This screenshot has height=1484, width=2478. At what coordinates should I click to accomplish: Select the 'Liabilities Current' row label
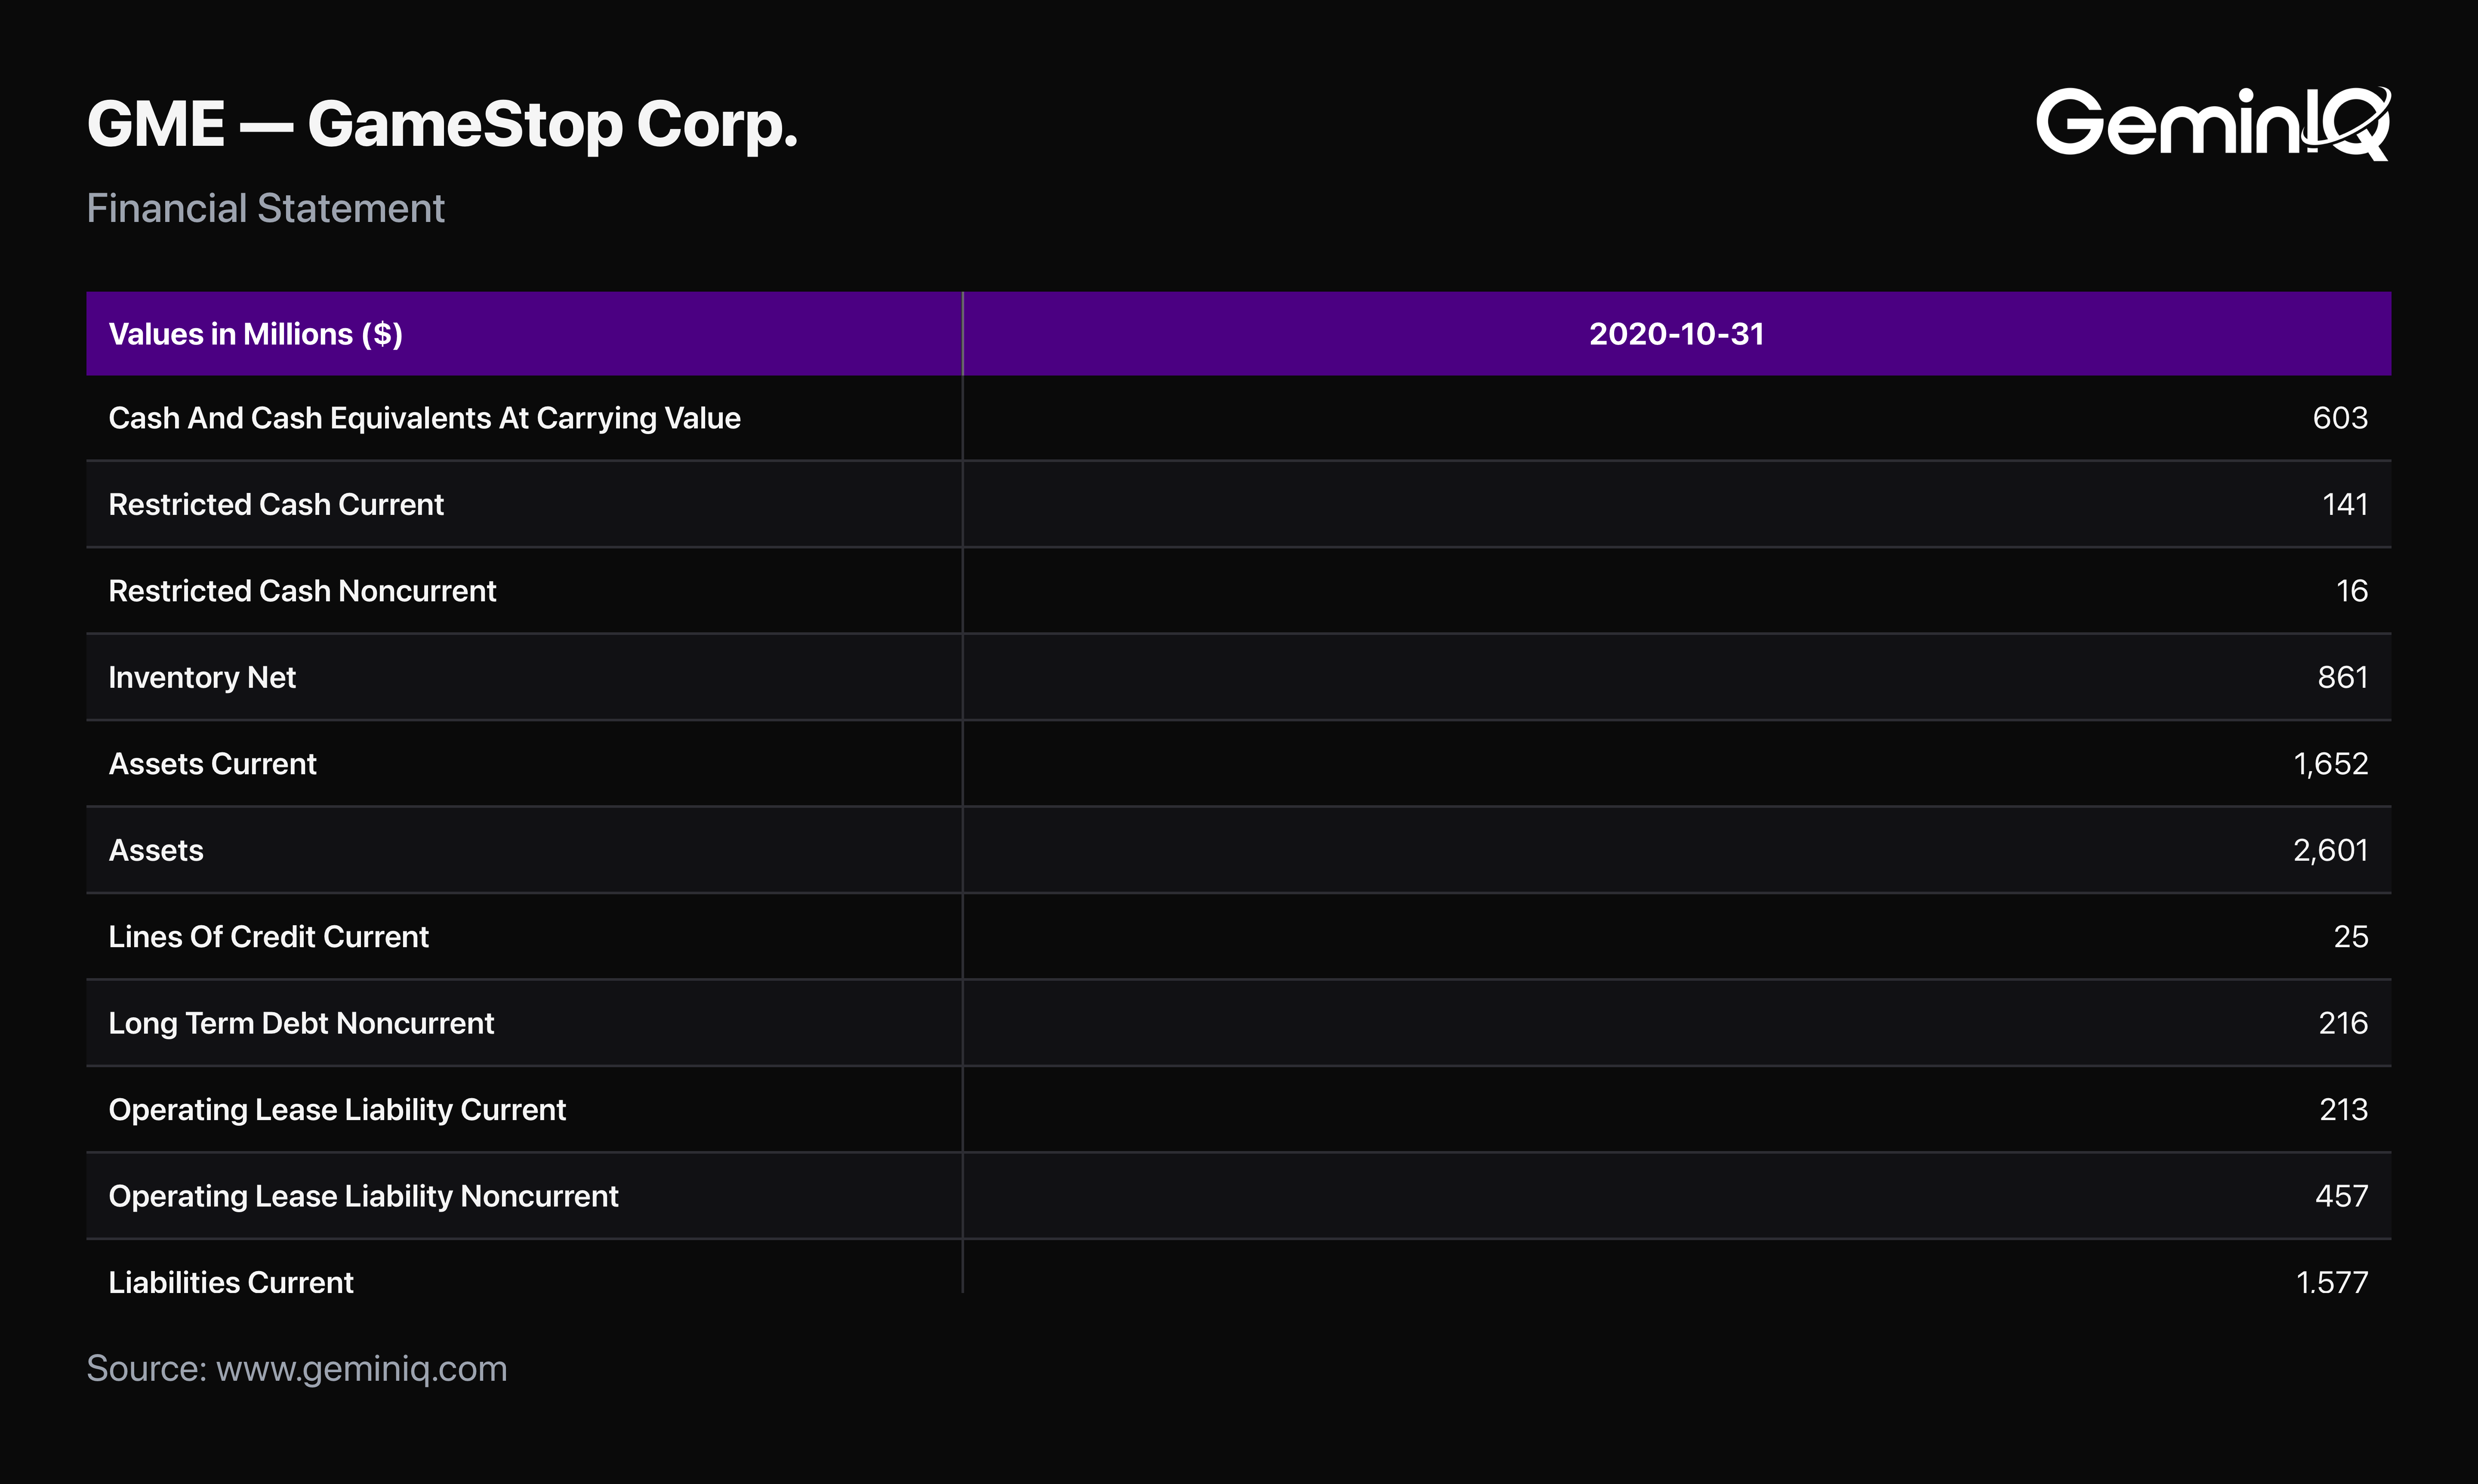(231, 1282)
